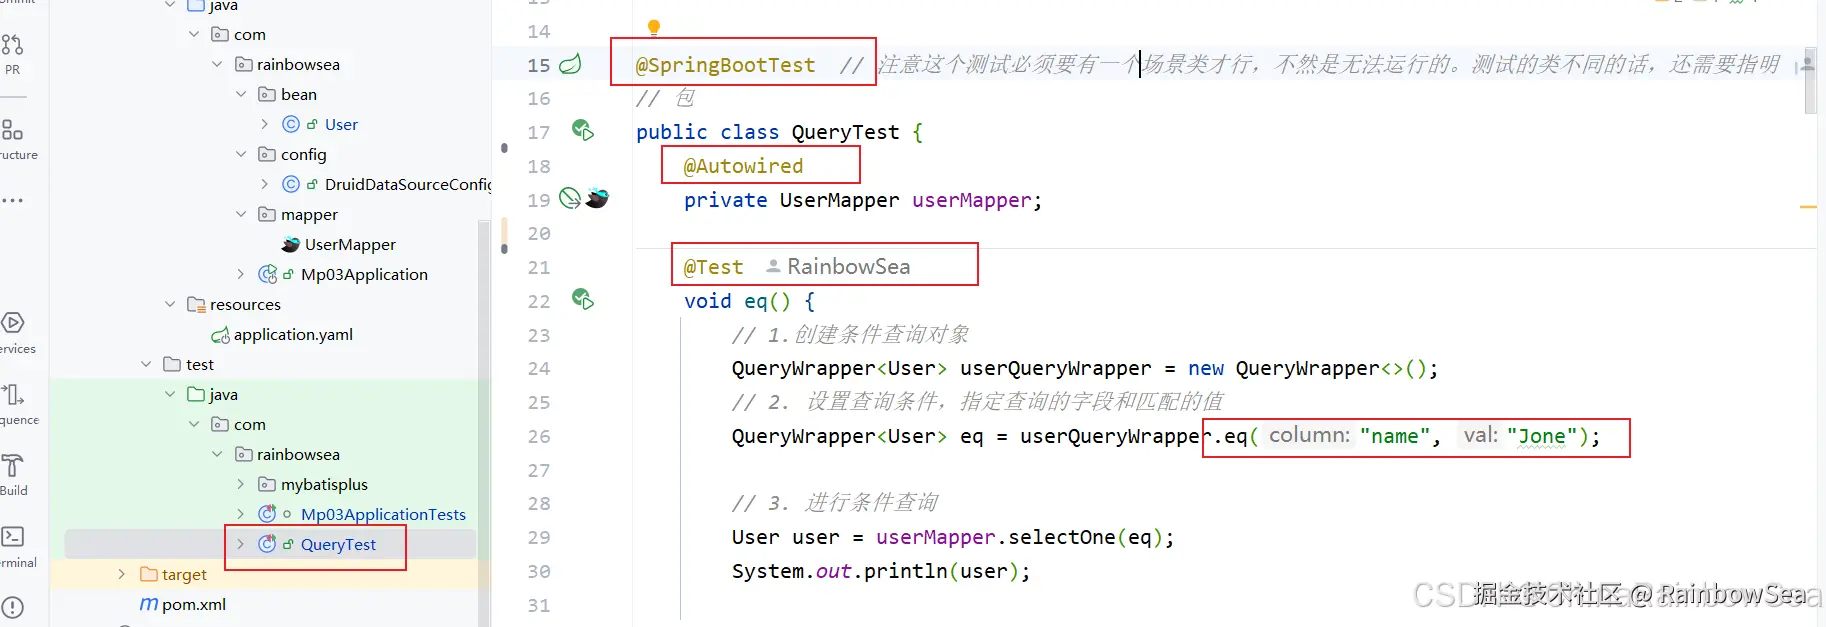Expand the QueryTest node arrow
Viewport: 1826px width, 627px height.
click(x=241, y=544)
